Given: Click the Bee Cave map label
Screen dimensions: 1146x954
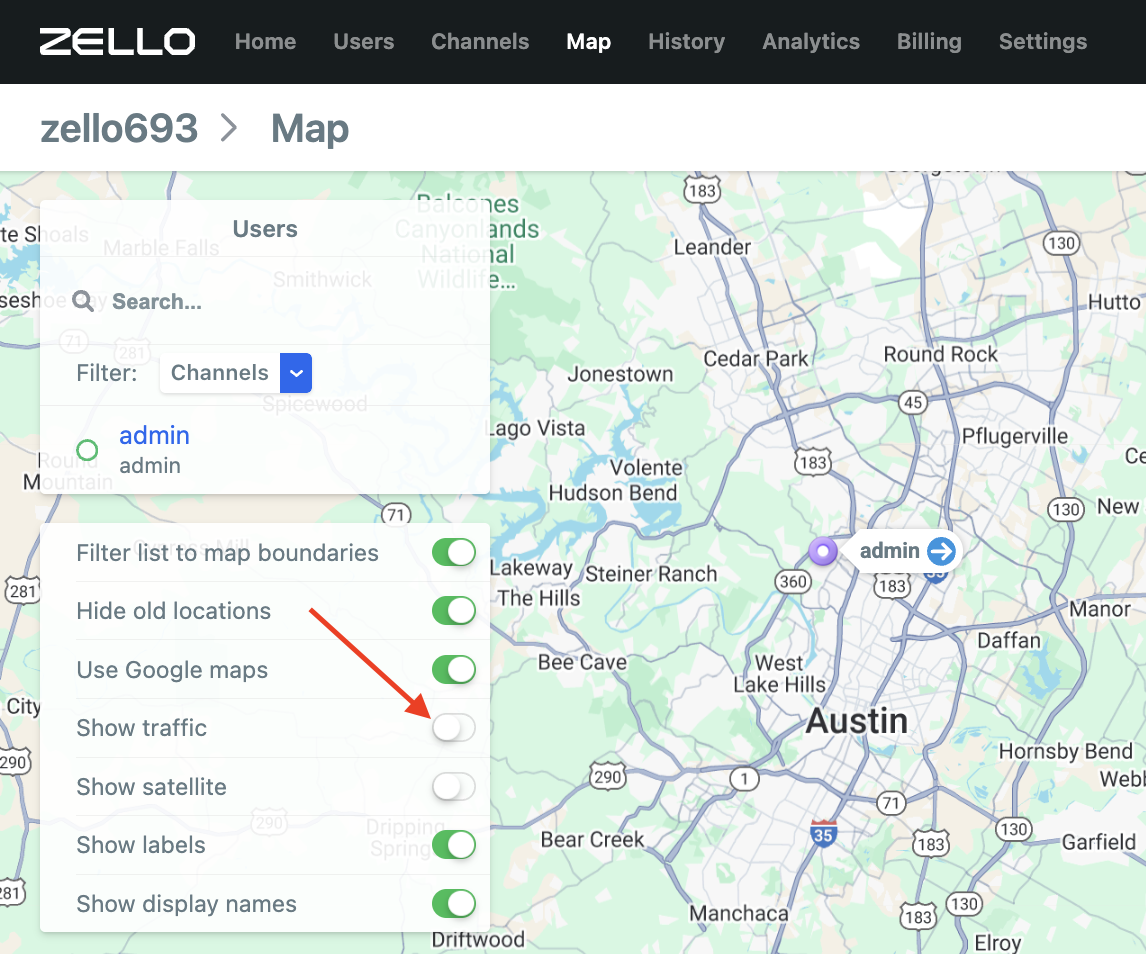Looking at the screenshot, I should point(583,662).
